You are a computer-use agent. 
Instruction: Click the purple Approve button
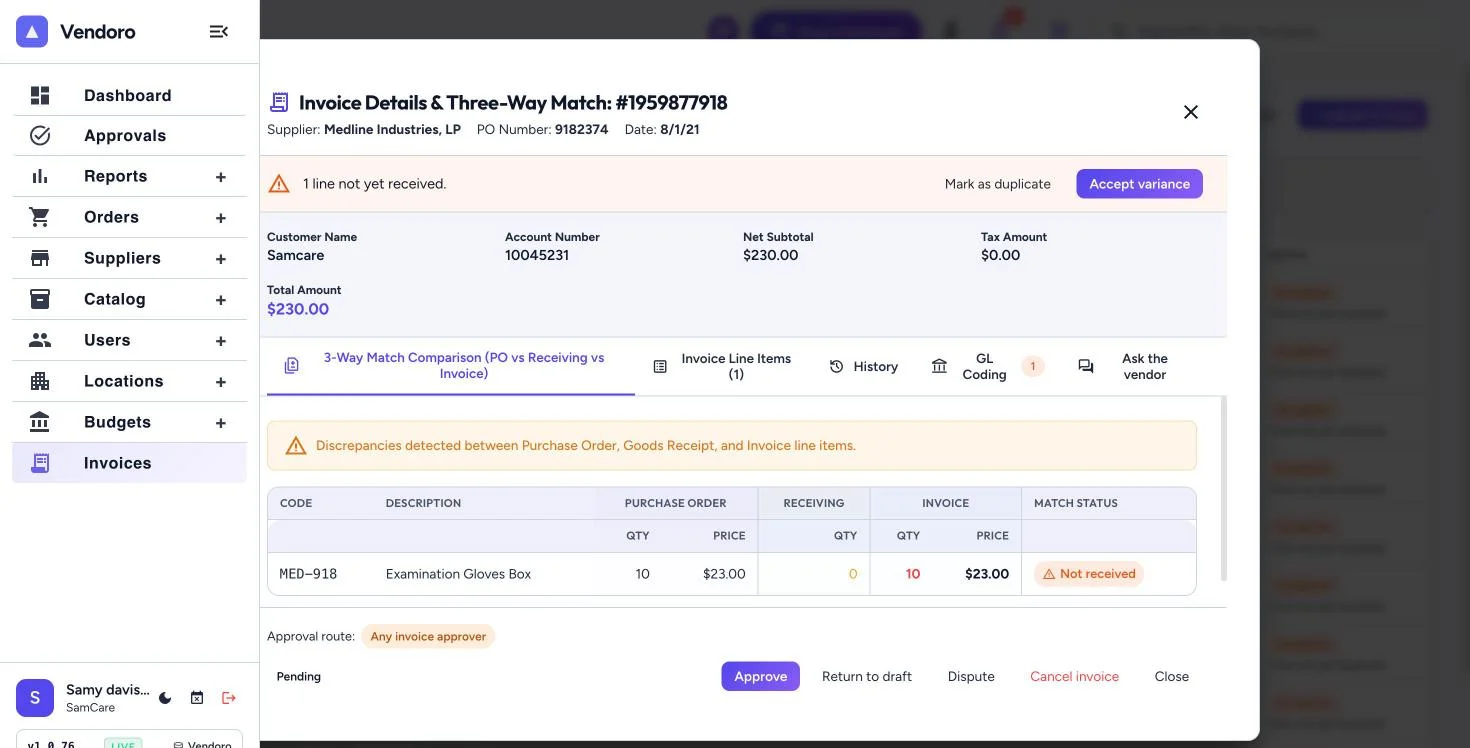point(760,676)
